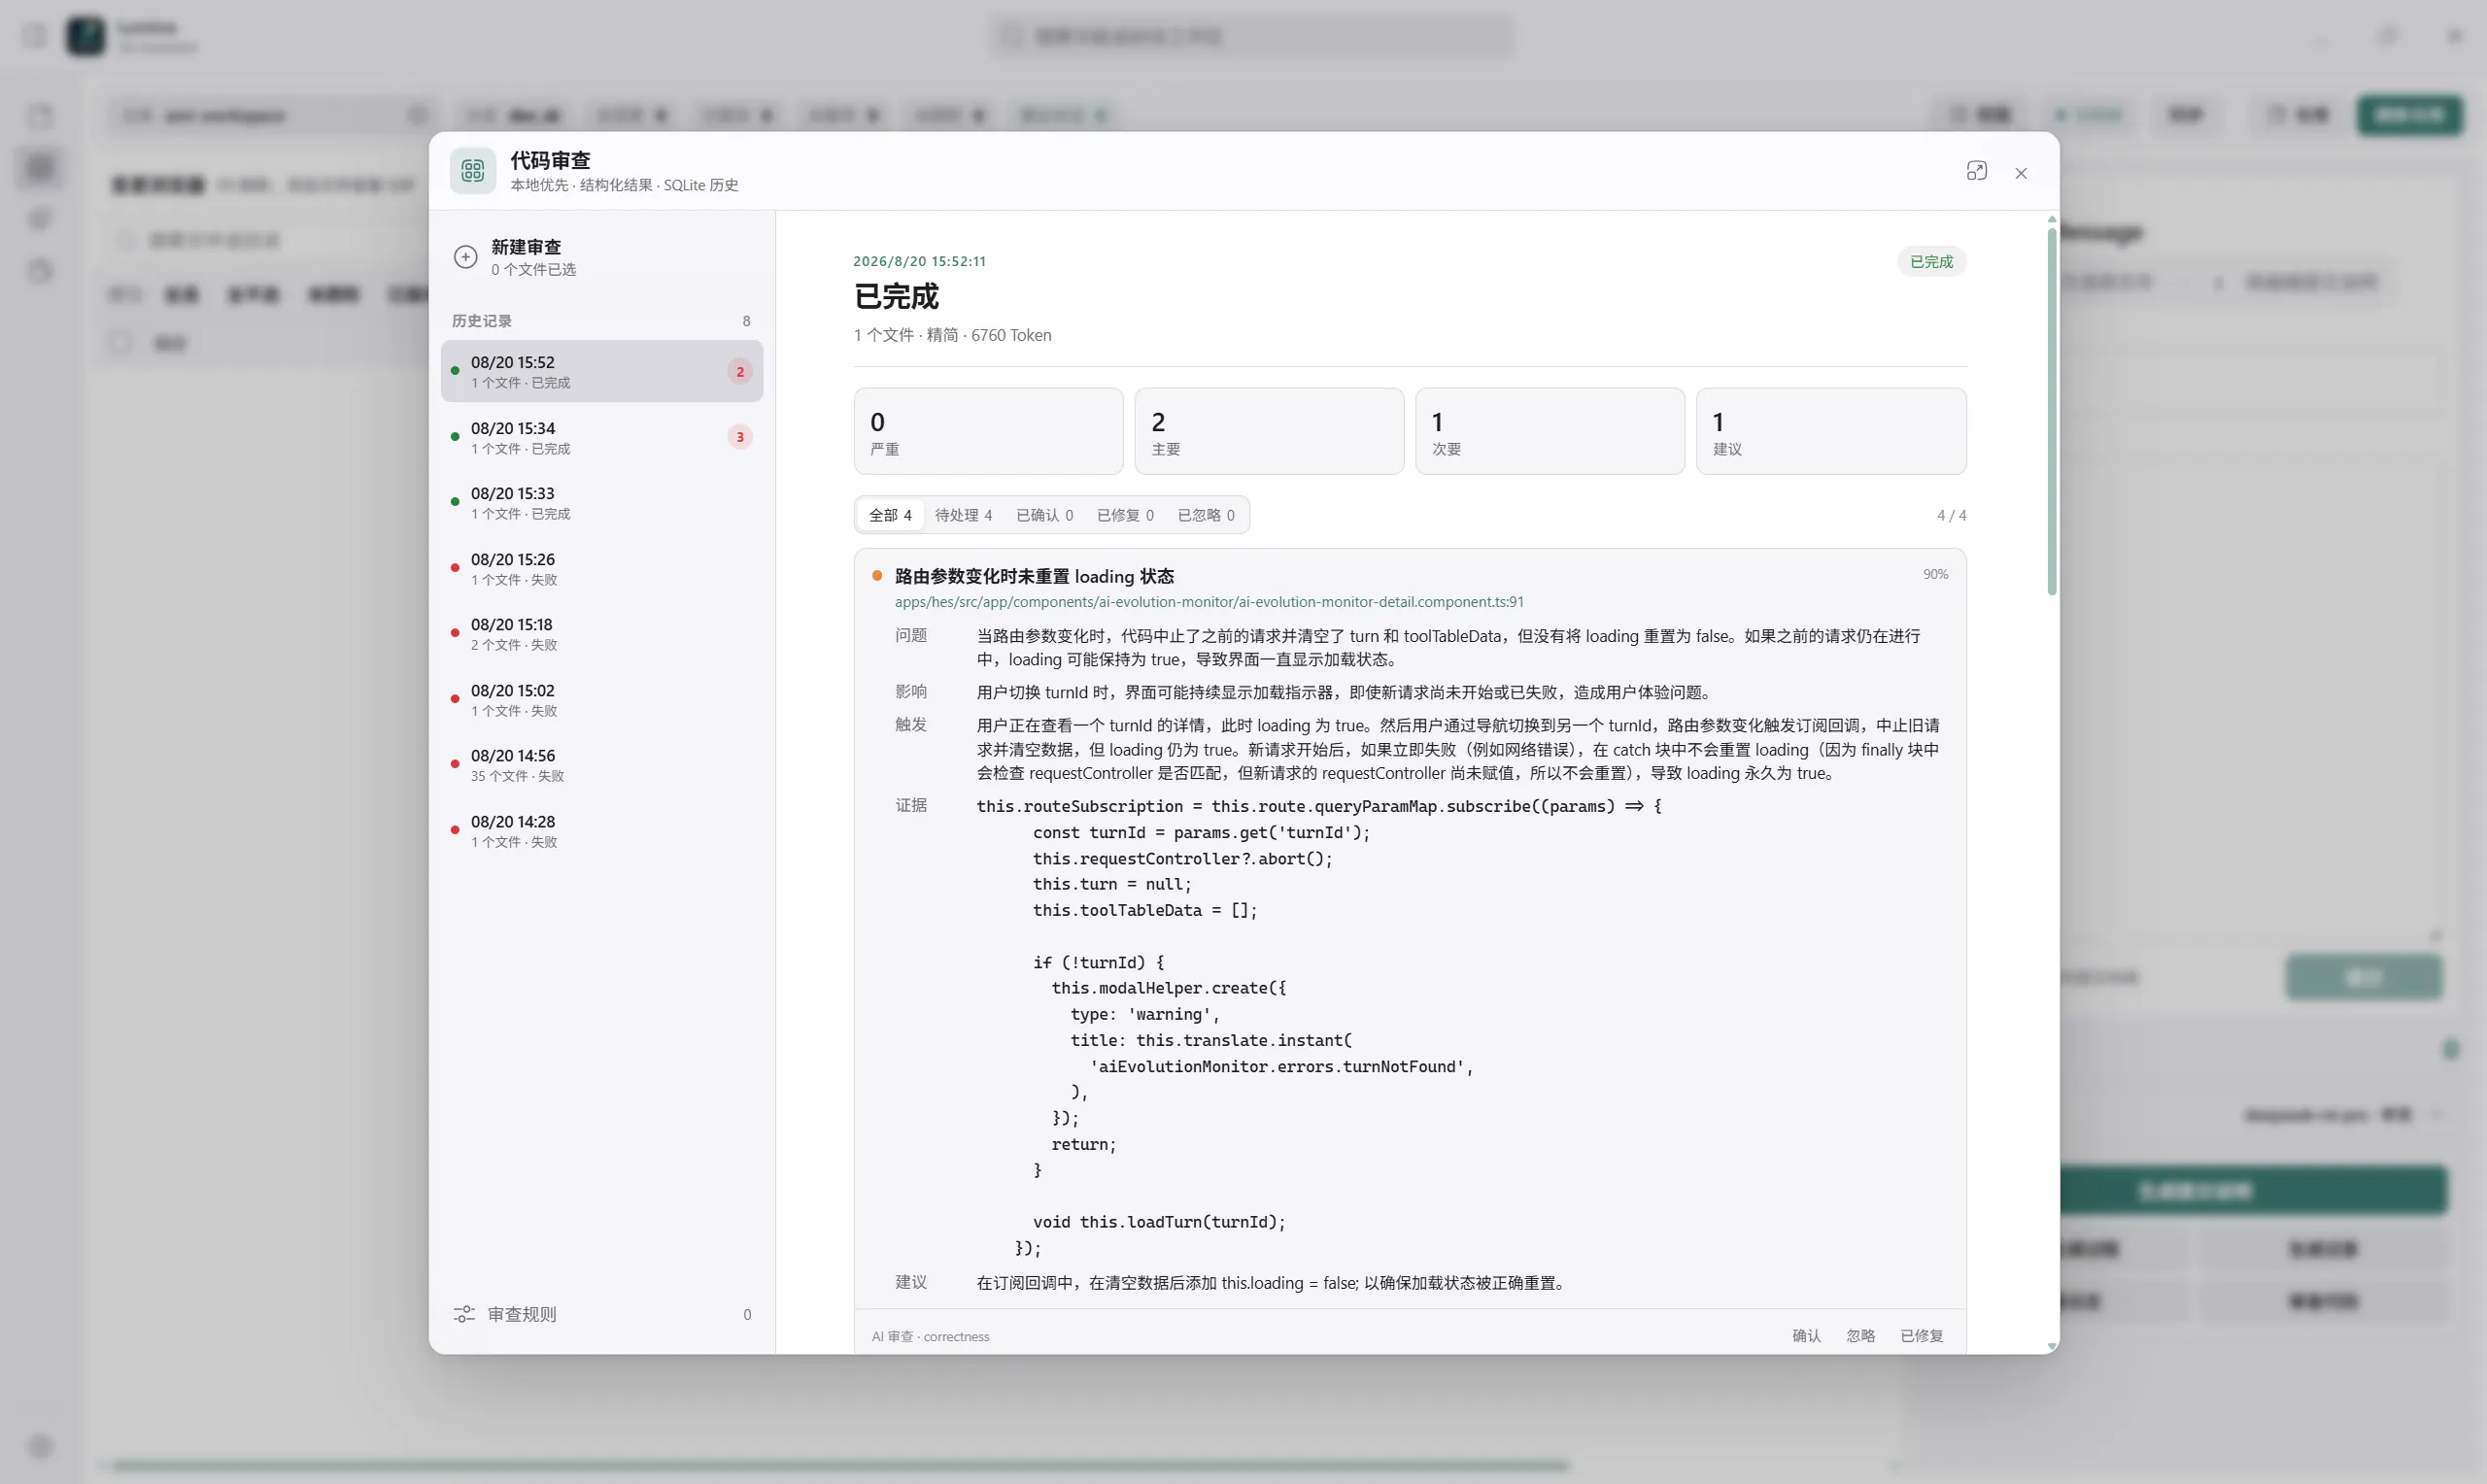Click the 90% confidence label

pos(1935,574)
